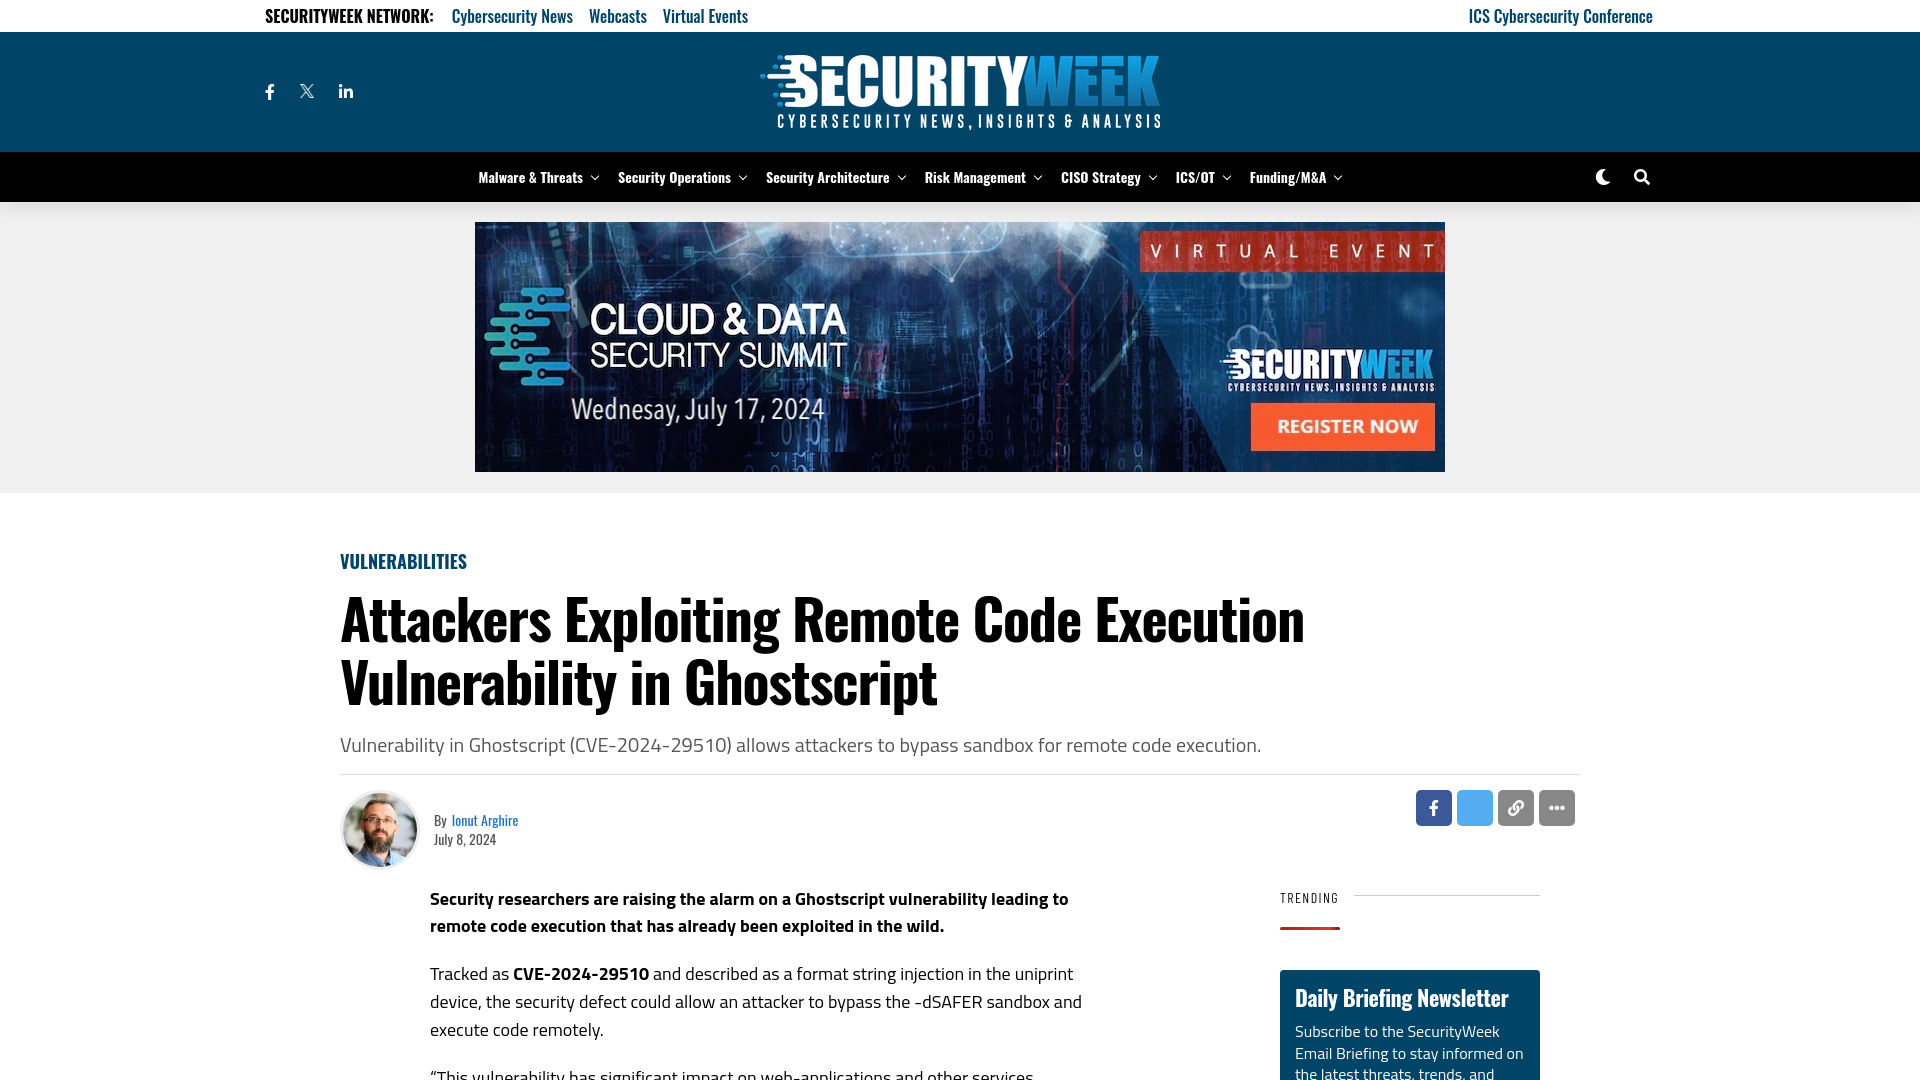This screenshot has width=1920, height=1080.
Task: Open the ICS/OT section expander
Action: coord(1226,177)
